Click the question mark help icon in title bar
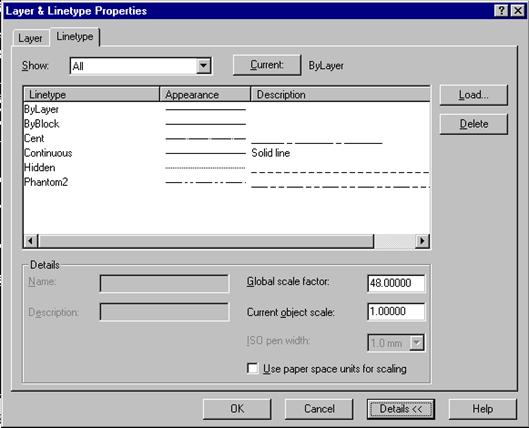Image resolution: width=529 pixels, height=428 pixels. click(x=501, y=11)
